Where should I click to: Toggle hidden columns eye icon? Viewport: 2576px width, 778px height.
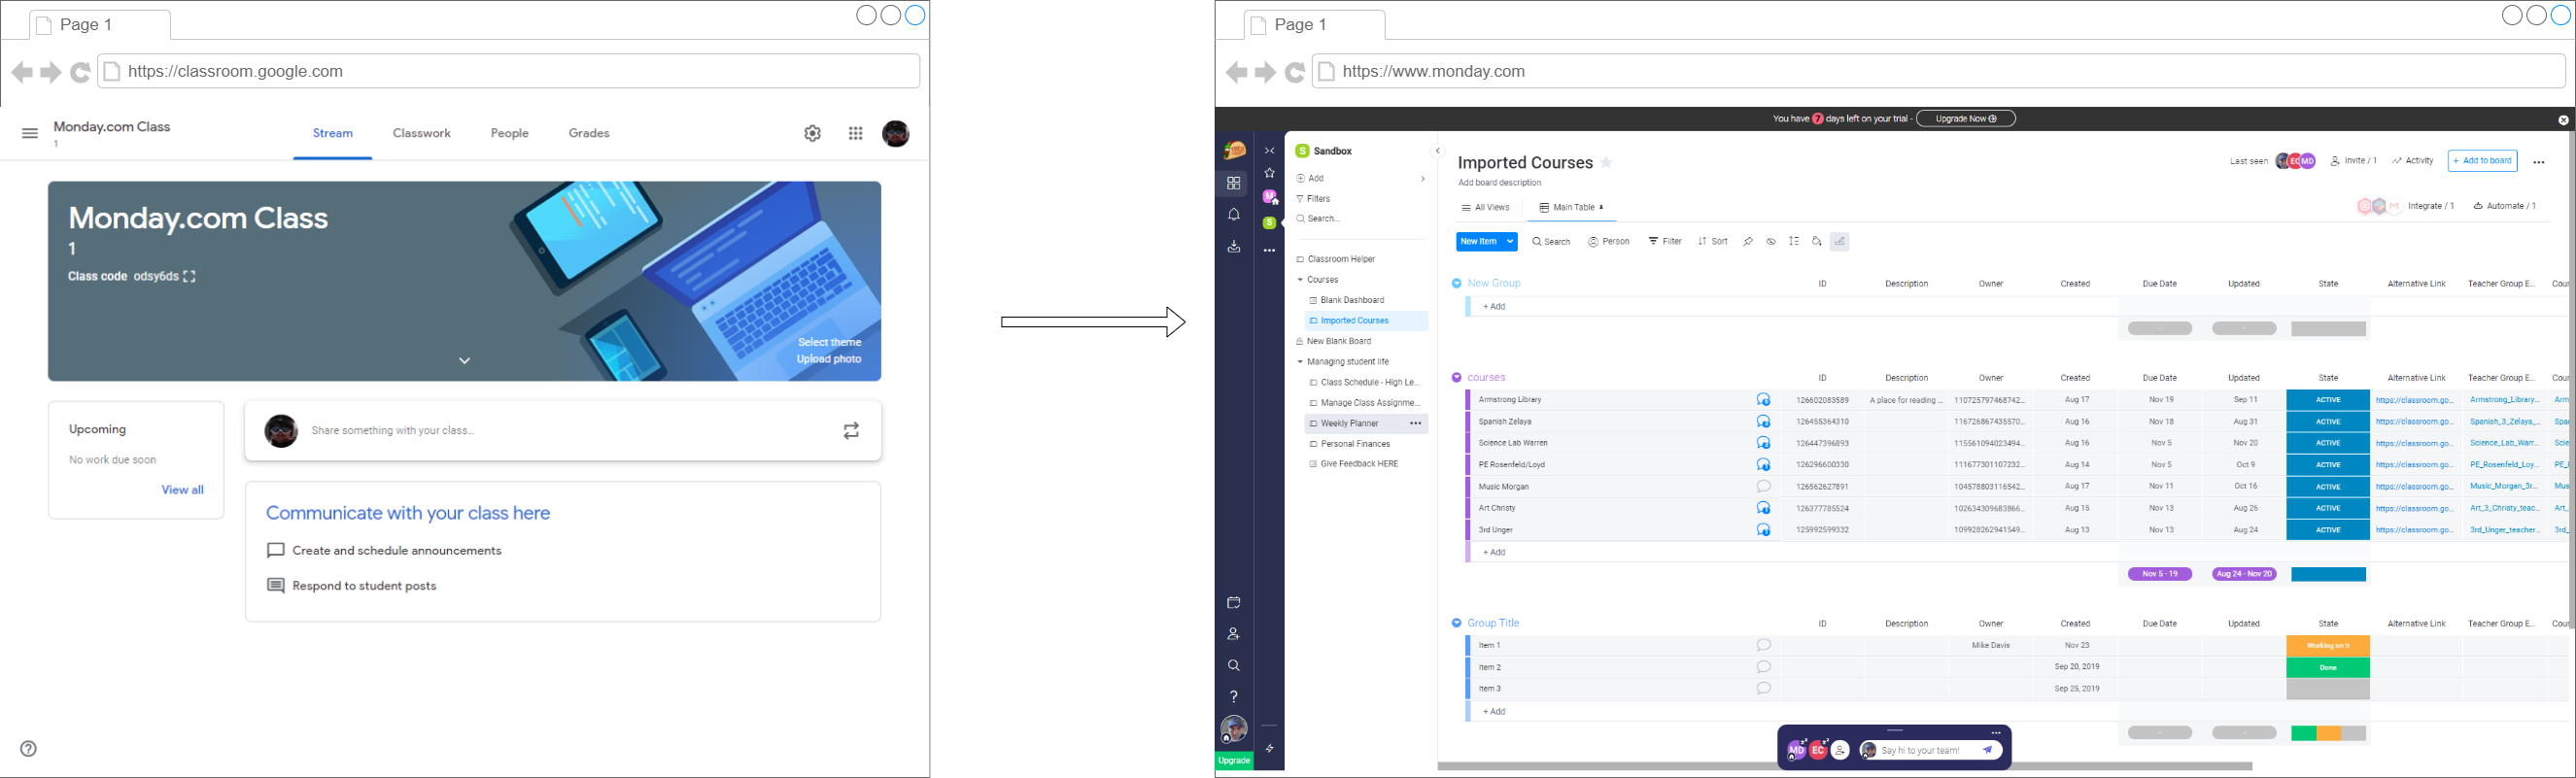[1771, 241]
